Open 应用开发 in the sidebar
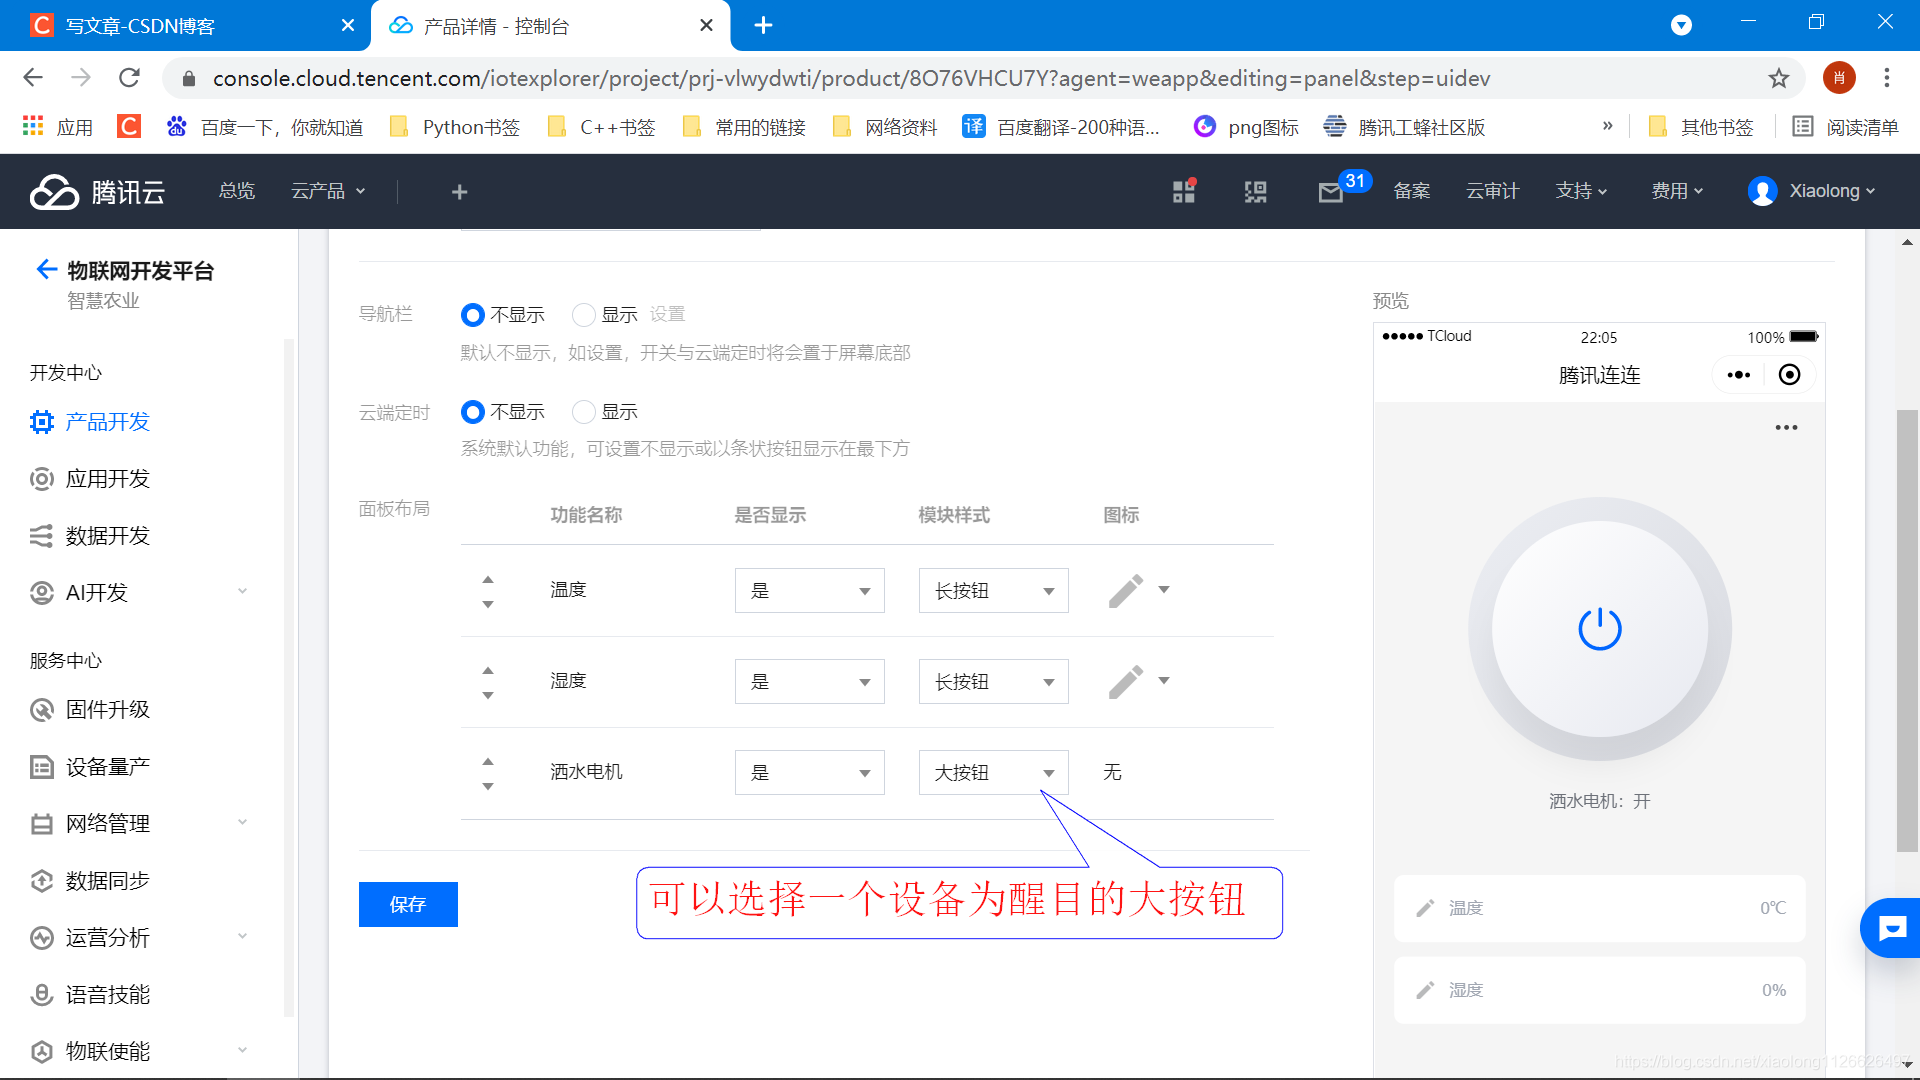Image resolution: width=1920 pixels, height=1080 pixels. coord(107,479)
